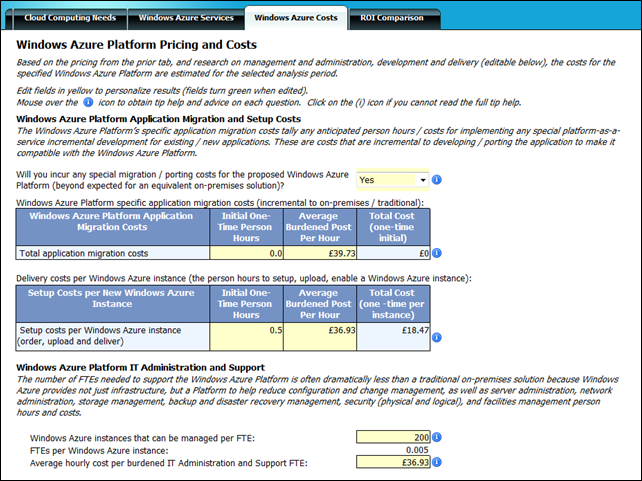Edit migration initial one-time person hours field

246,253
